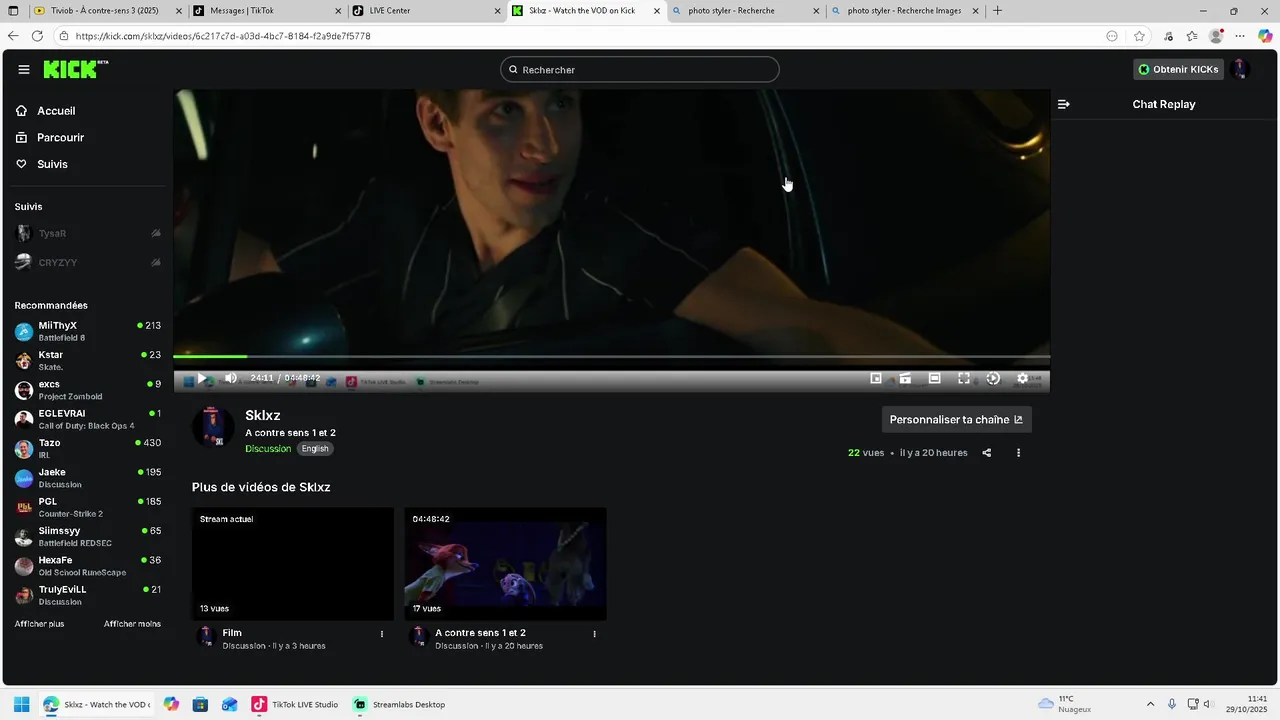The width and height of the screenshot is (1280, 720).
Task: Open the 04:48:42 video thumbnail
Action: click(505, 564)
